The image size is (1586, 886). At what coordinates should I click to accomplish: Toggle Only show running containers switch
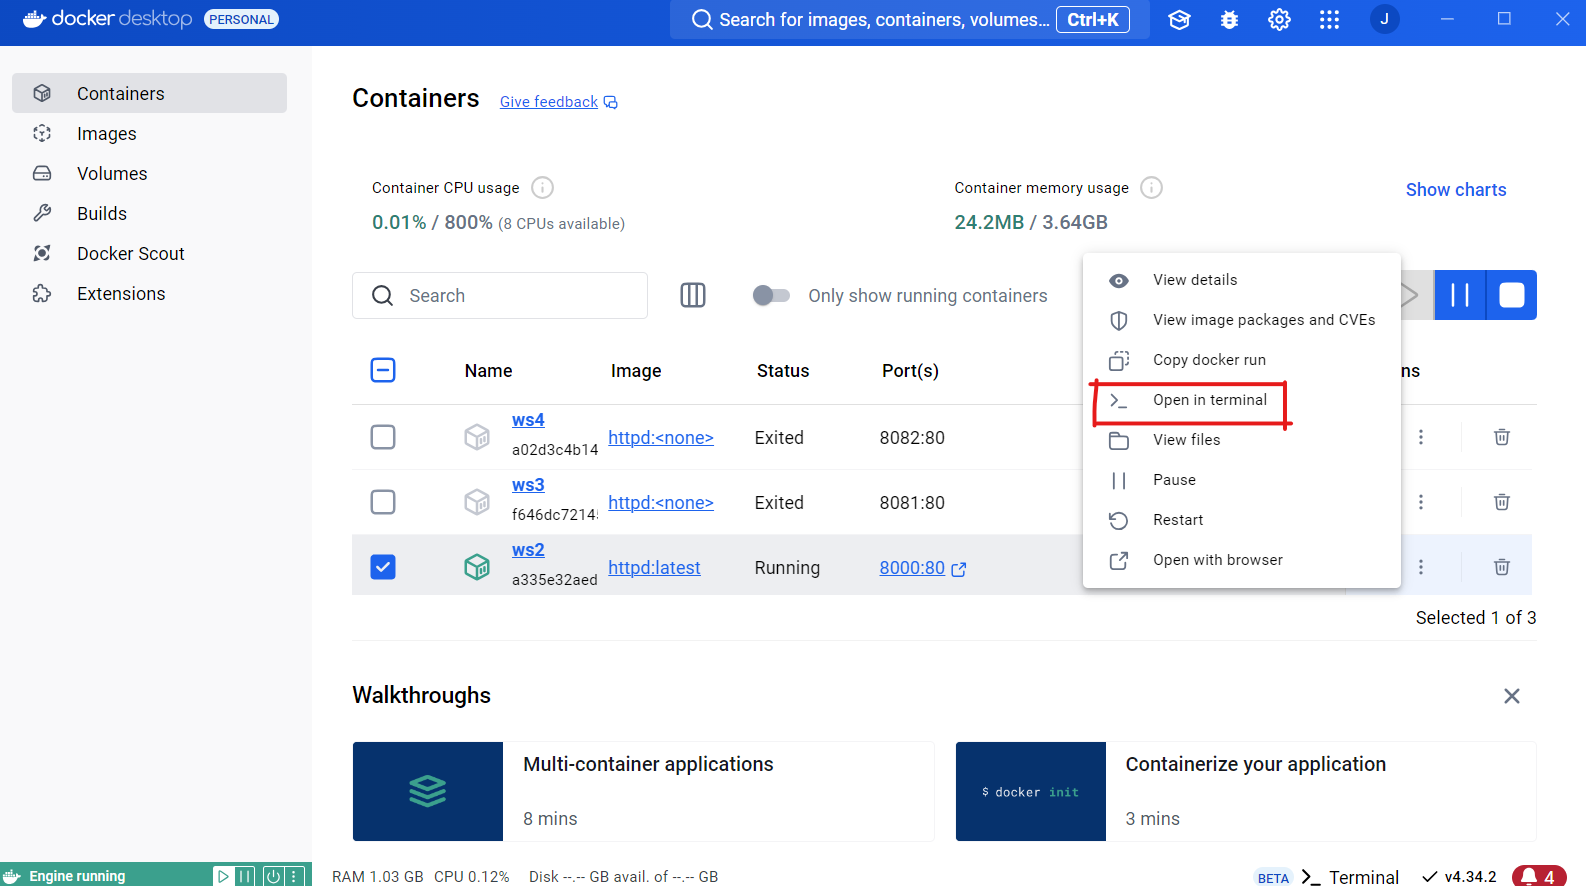[771, 295]
